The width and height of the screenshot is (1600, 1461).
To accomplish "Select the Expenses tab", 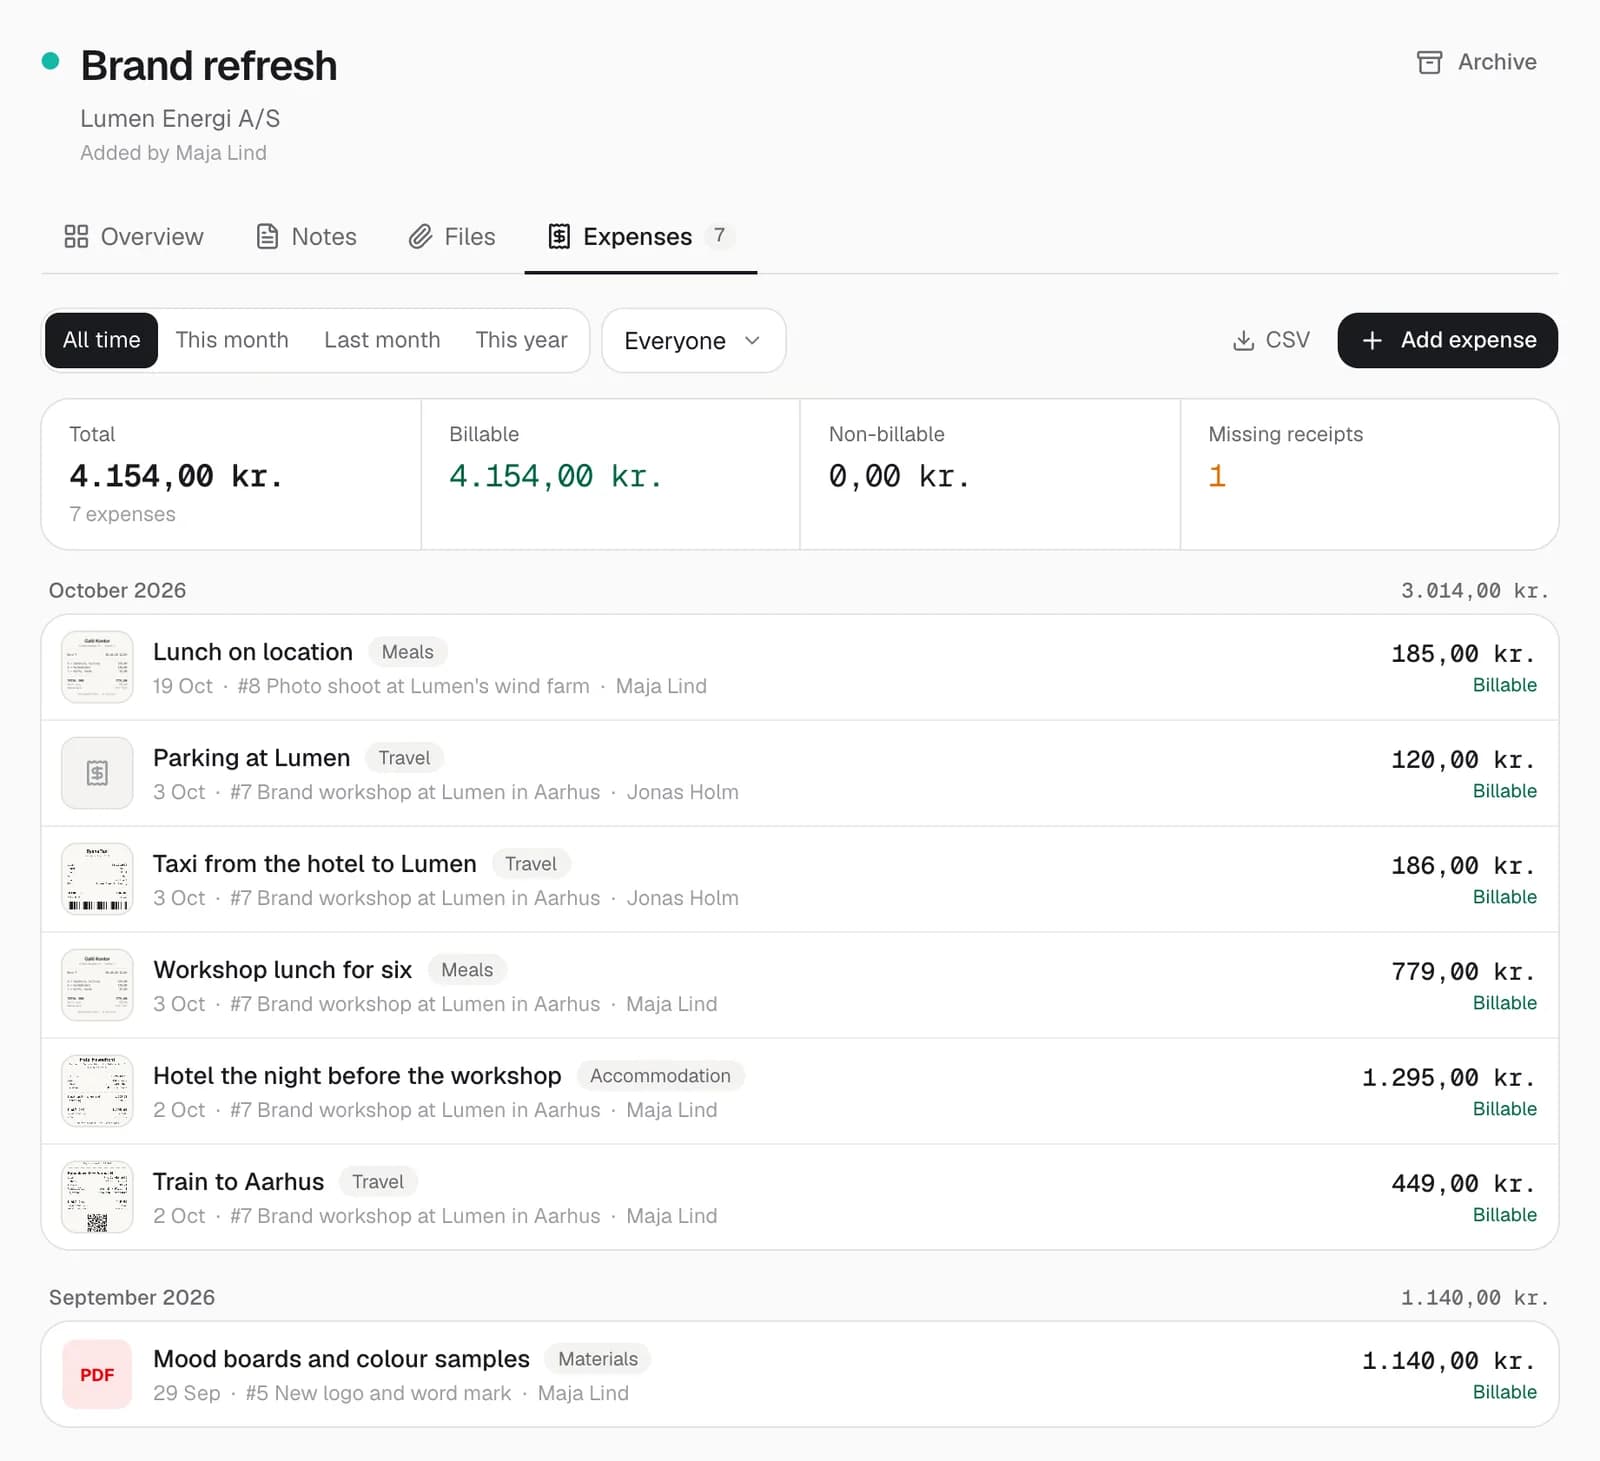I will pos(641,237).
